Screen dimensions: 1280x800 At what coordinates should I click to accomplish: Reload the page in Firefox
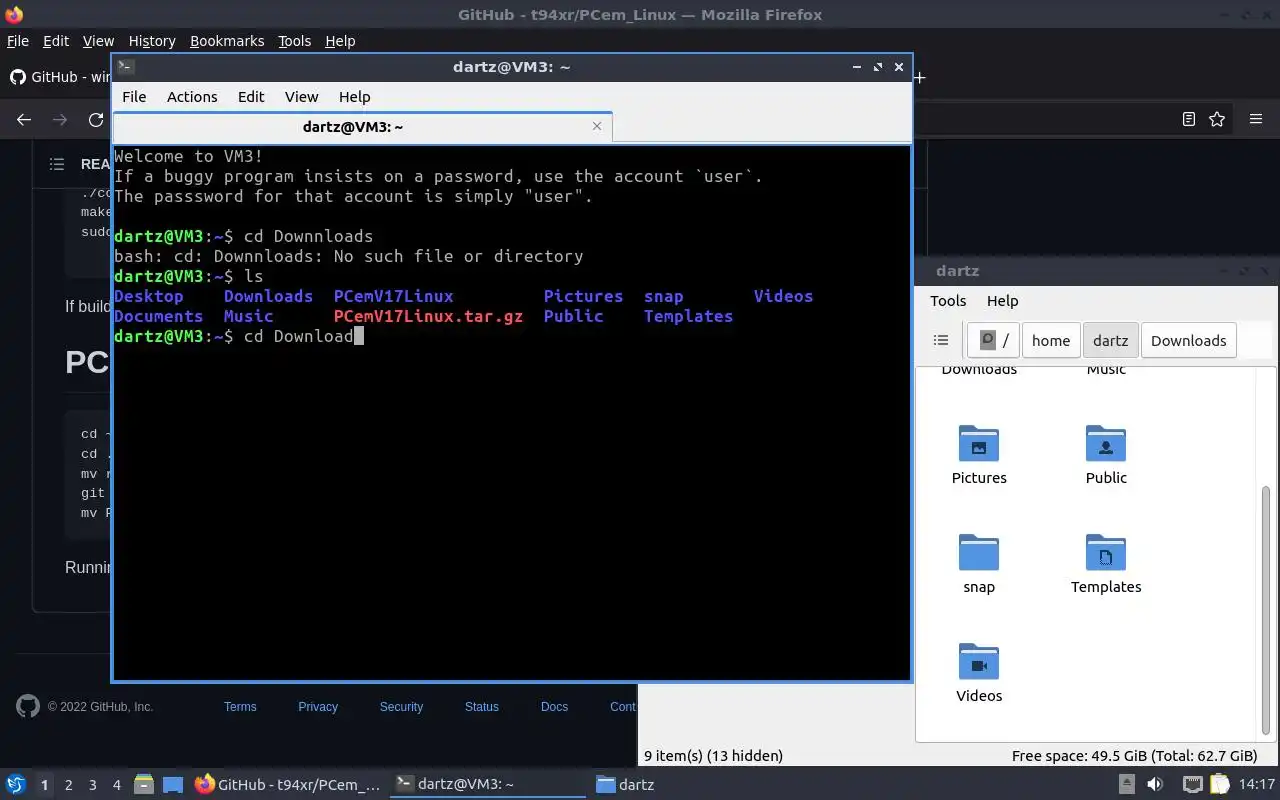pos(96,119)
